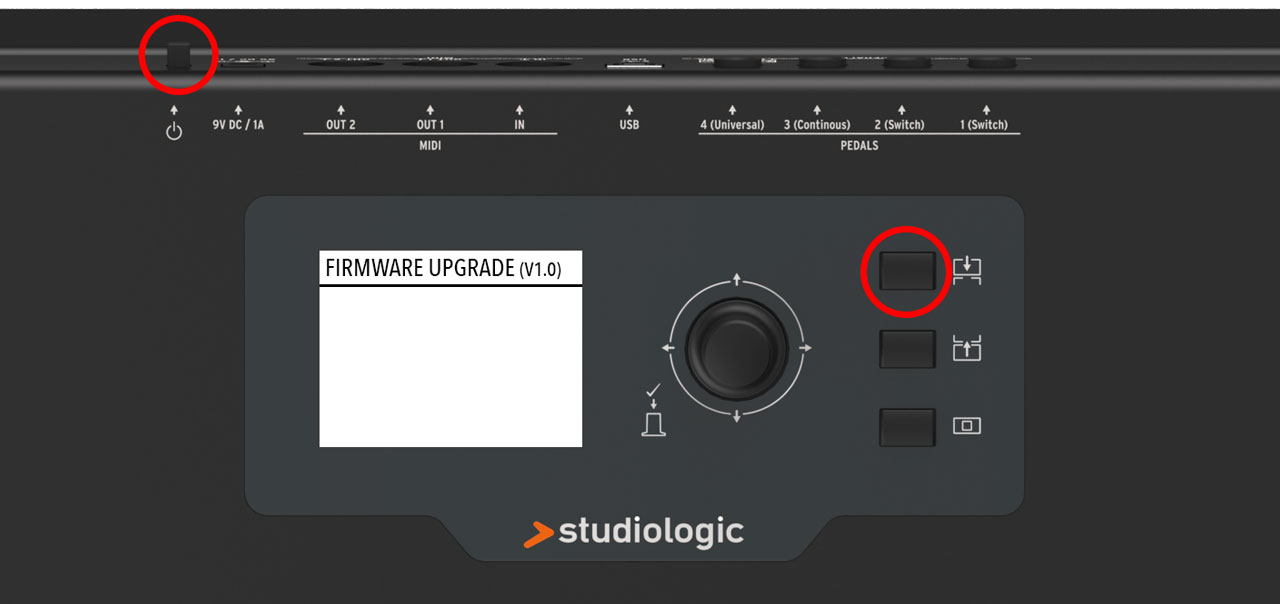Image resolution: width=1280 pixels, height=604 pixels.
Task: Click the left arrow of the joystick ring
Action: 667,348
